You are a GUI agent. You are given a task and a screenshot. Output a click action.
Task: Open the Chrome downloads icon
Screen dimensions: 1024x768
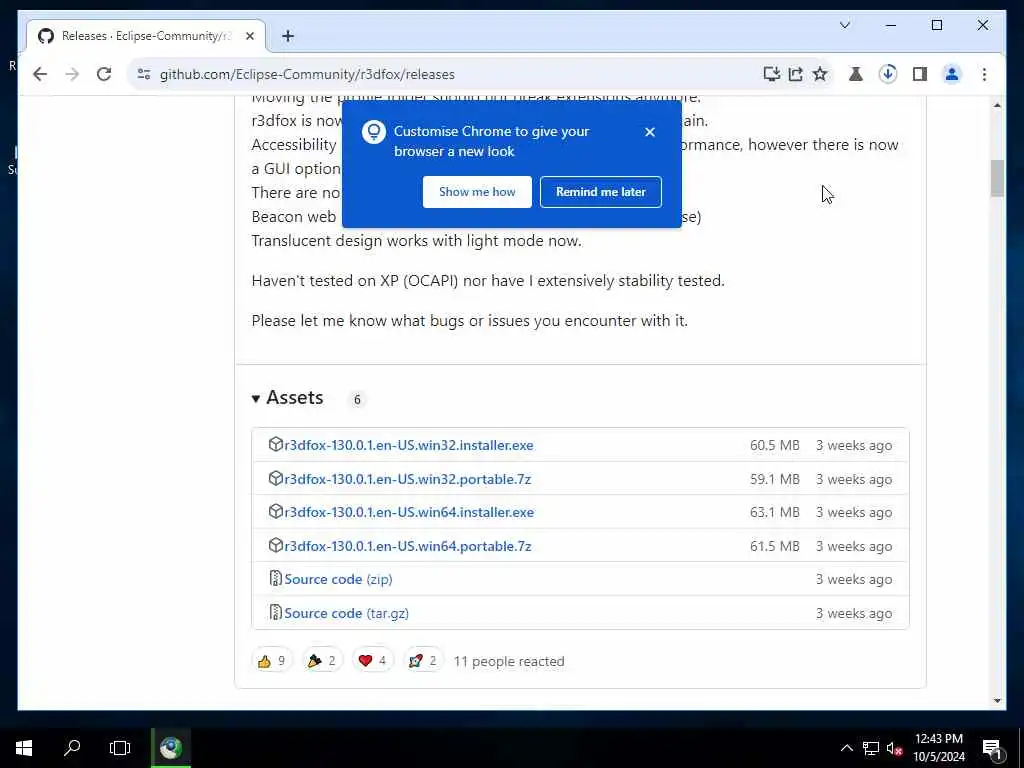[x=888, y=74]
